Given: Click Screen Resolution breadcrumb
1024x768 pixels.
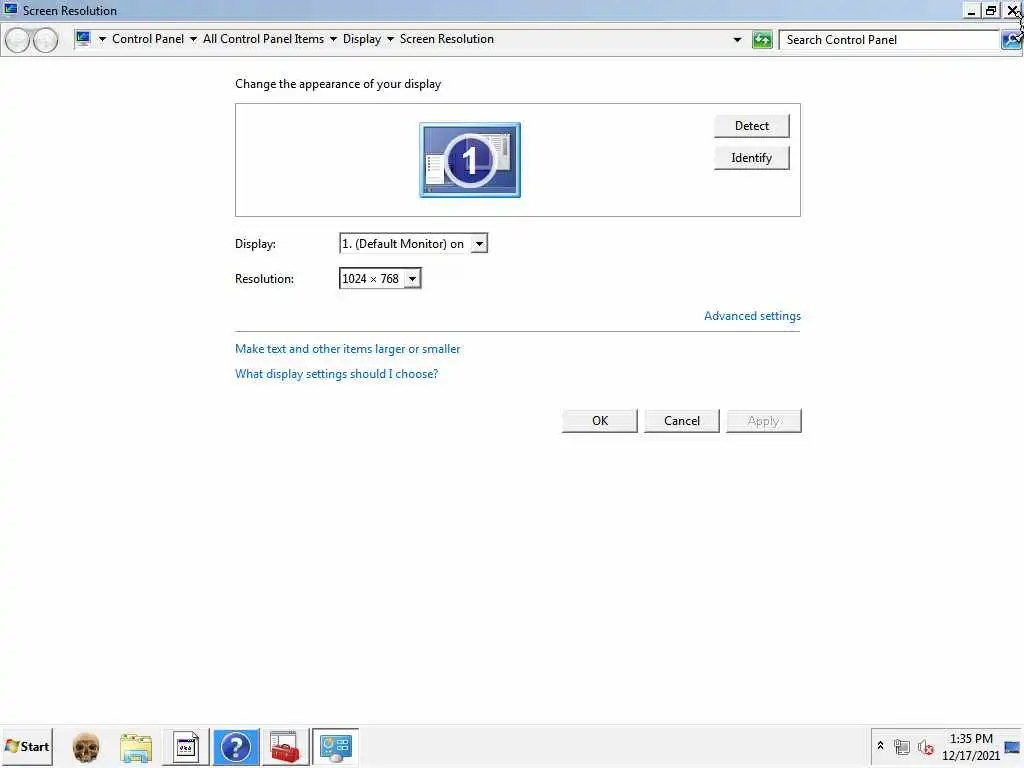Looking at the screenshot, I should click(x=447, y=39).
